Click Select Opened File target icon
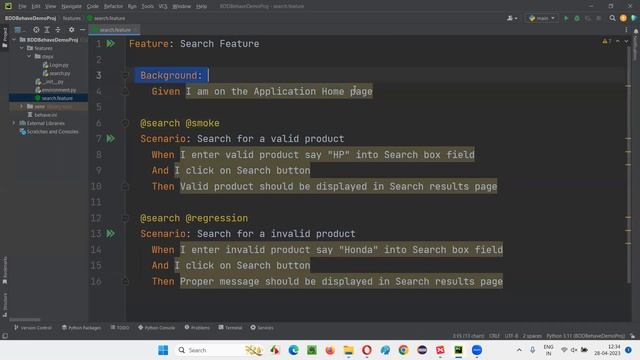Screen dimensions: 640x360 (36, 30)
